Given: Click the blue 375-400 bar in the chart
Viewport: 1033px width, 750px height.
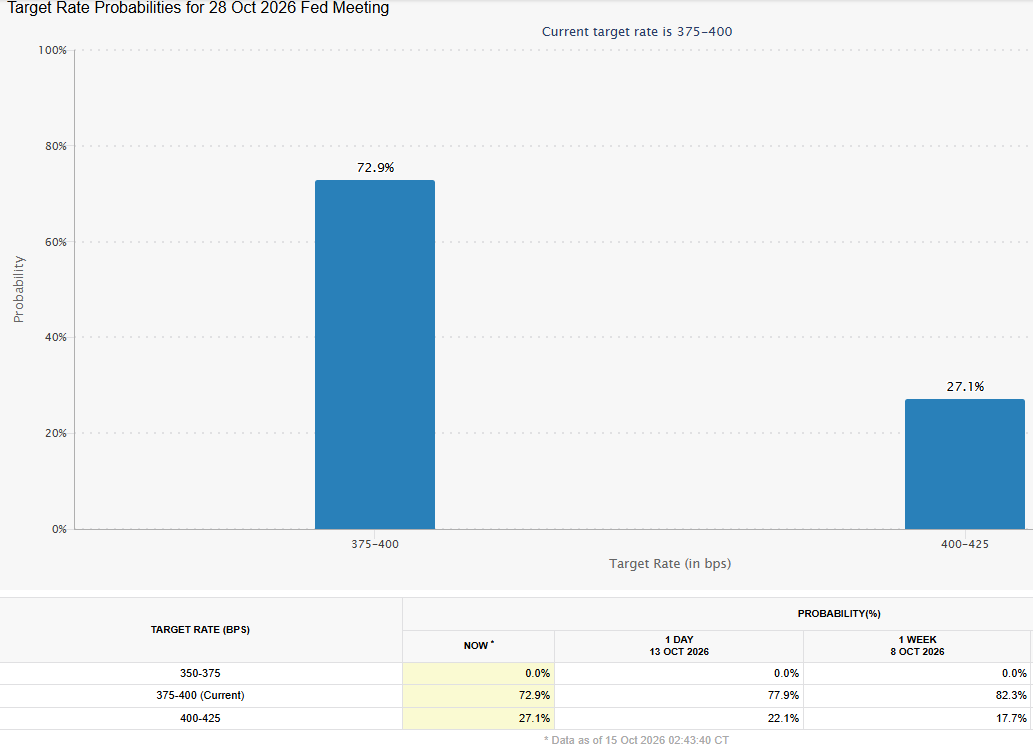Looking at the screenshot, I should [x=375, y=355].
